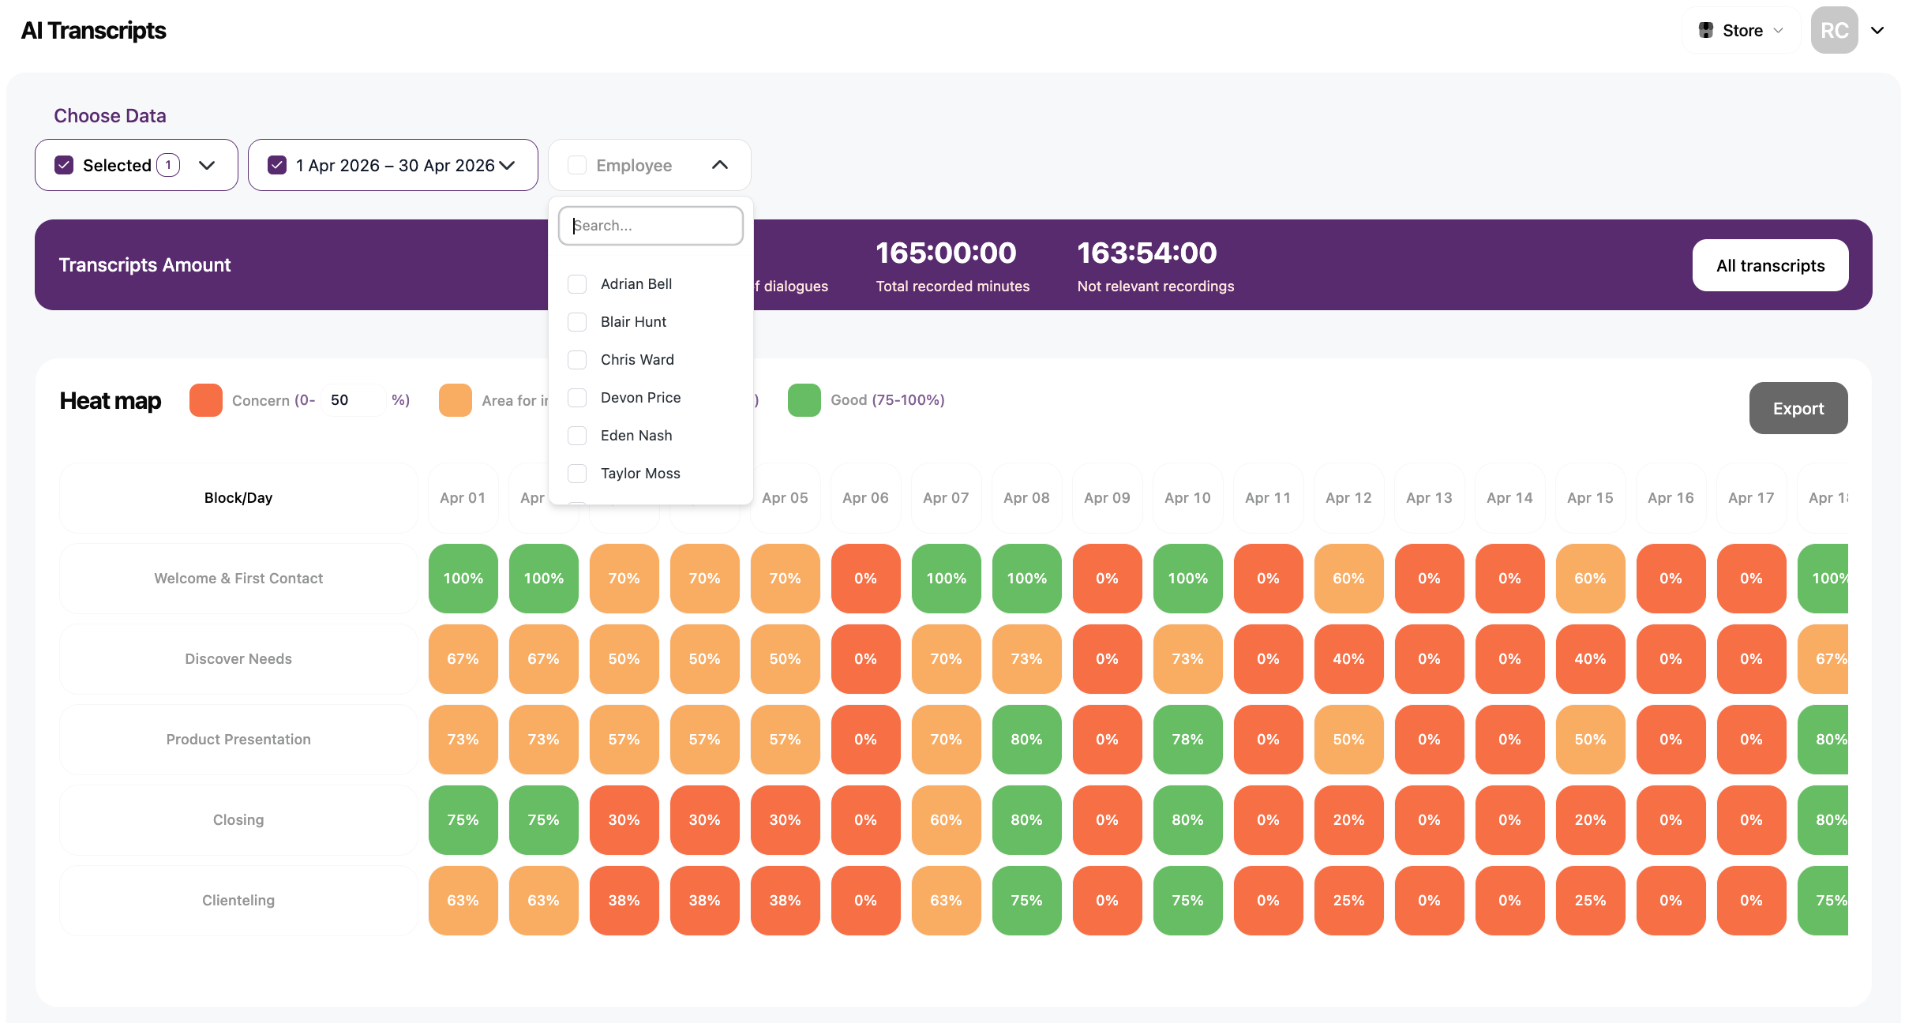
Task: Click the Choose Data heading
Action: [110, 116]
